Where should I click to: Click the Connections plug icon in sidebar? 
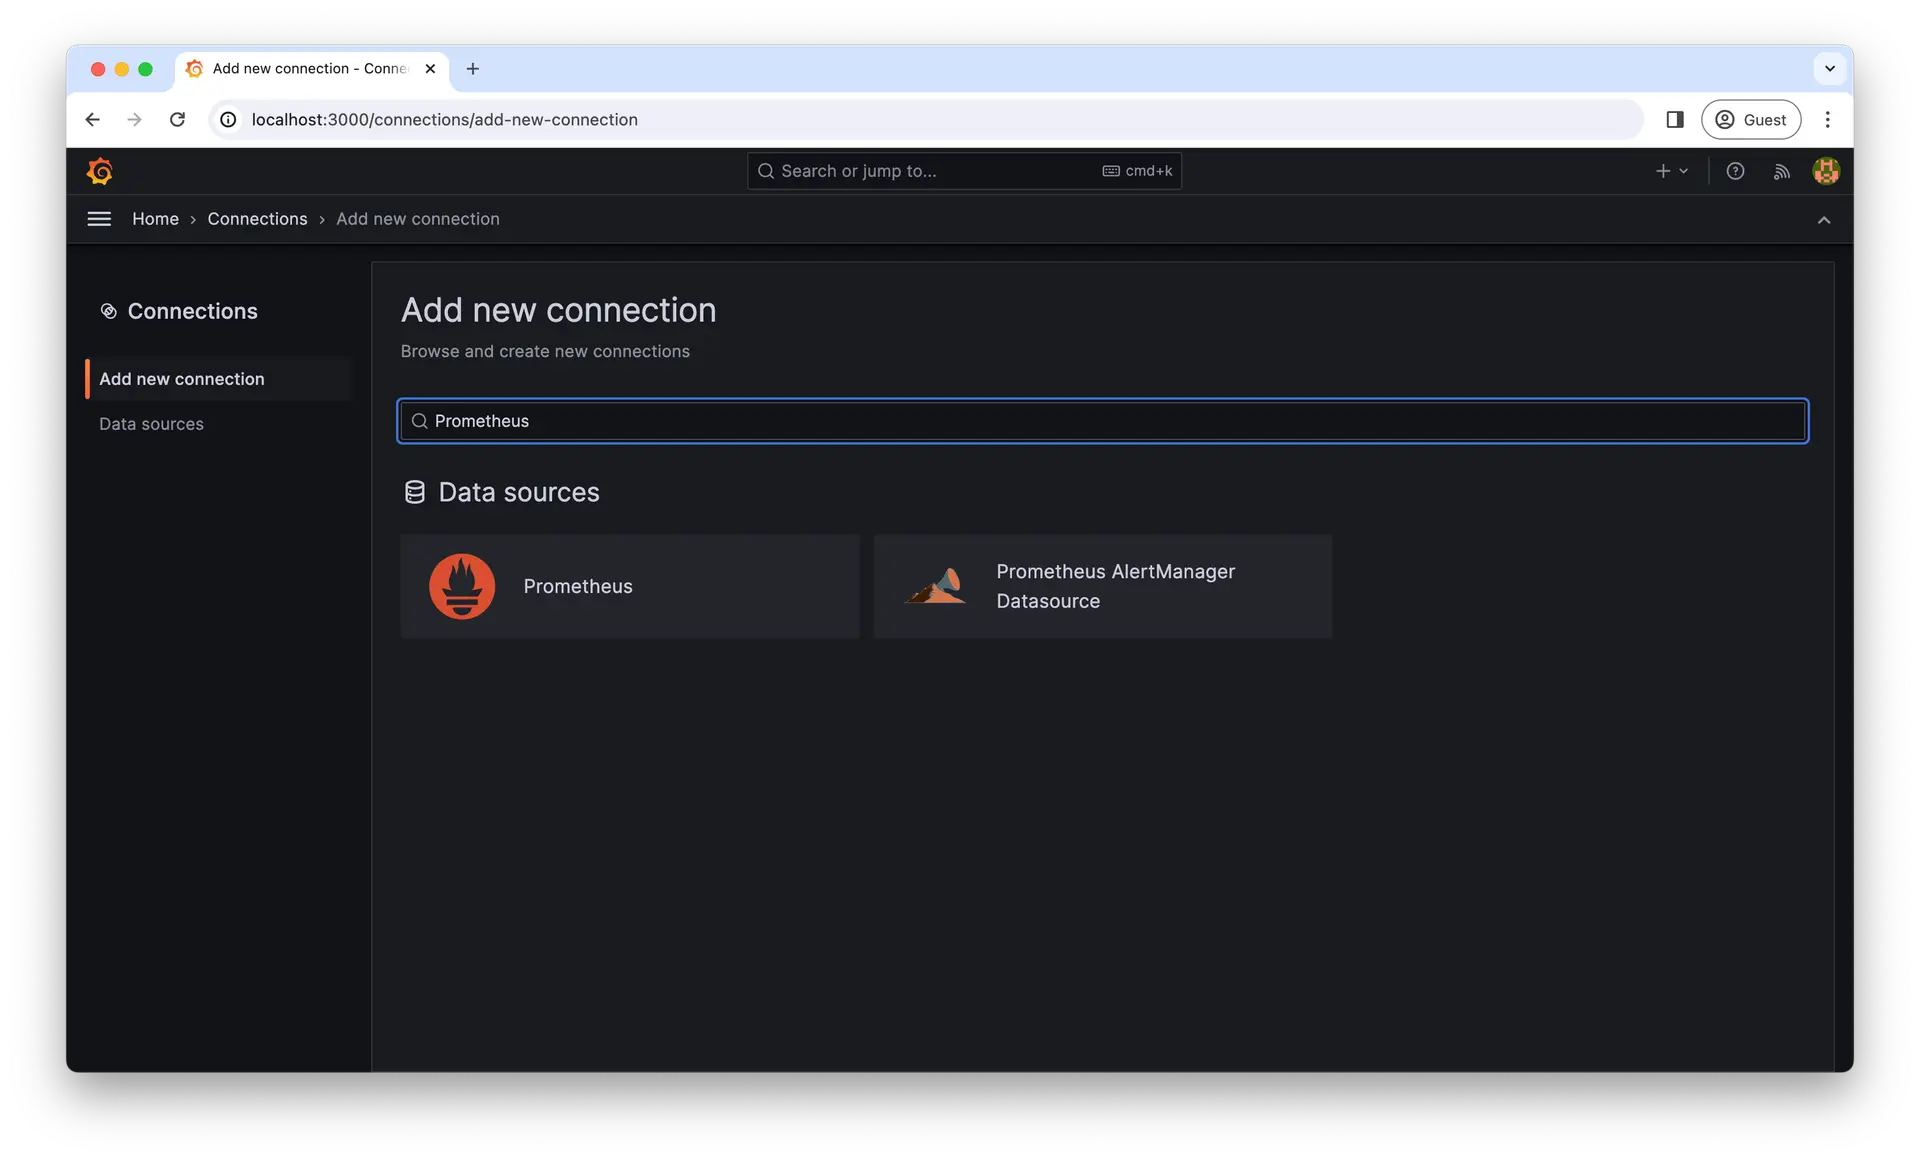108,311
